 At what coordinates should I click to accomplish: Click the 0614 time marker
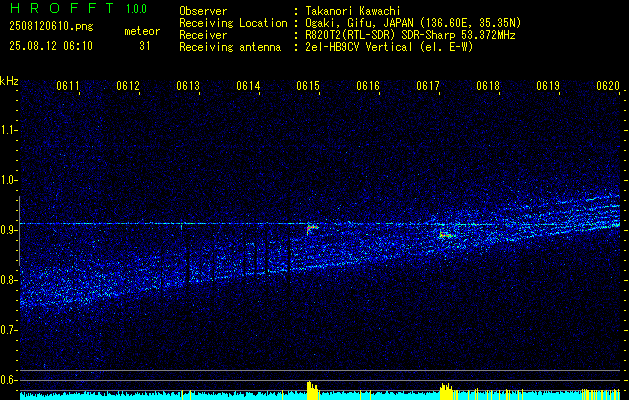[248, 85]
